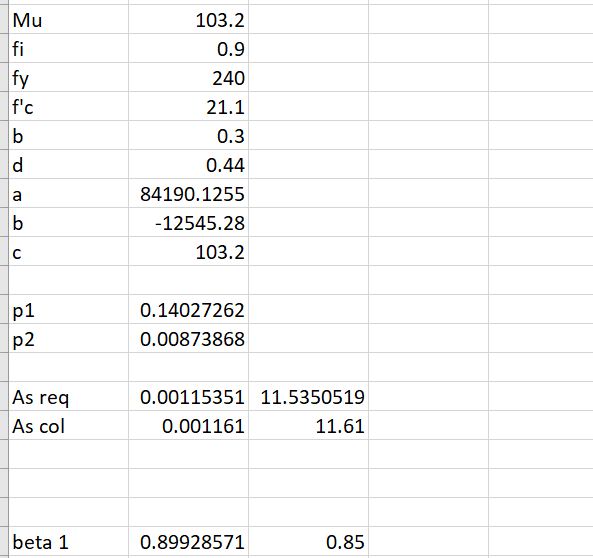Select the cell with 11.5350519

pyautogui.click(x=309, y=396)
